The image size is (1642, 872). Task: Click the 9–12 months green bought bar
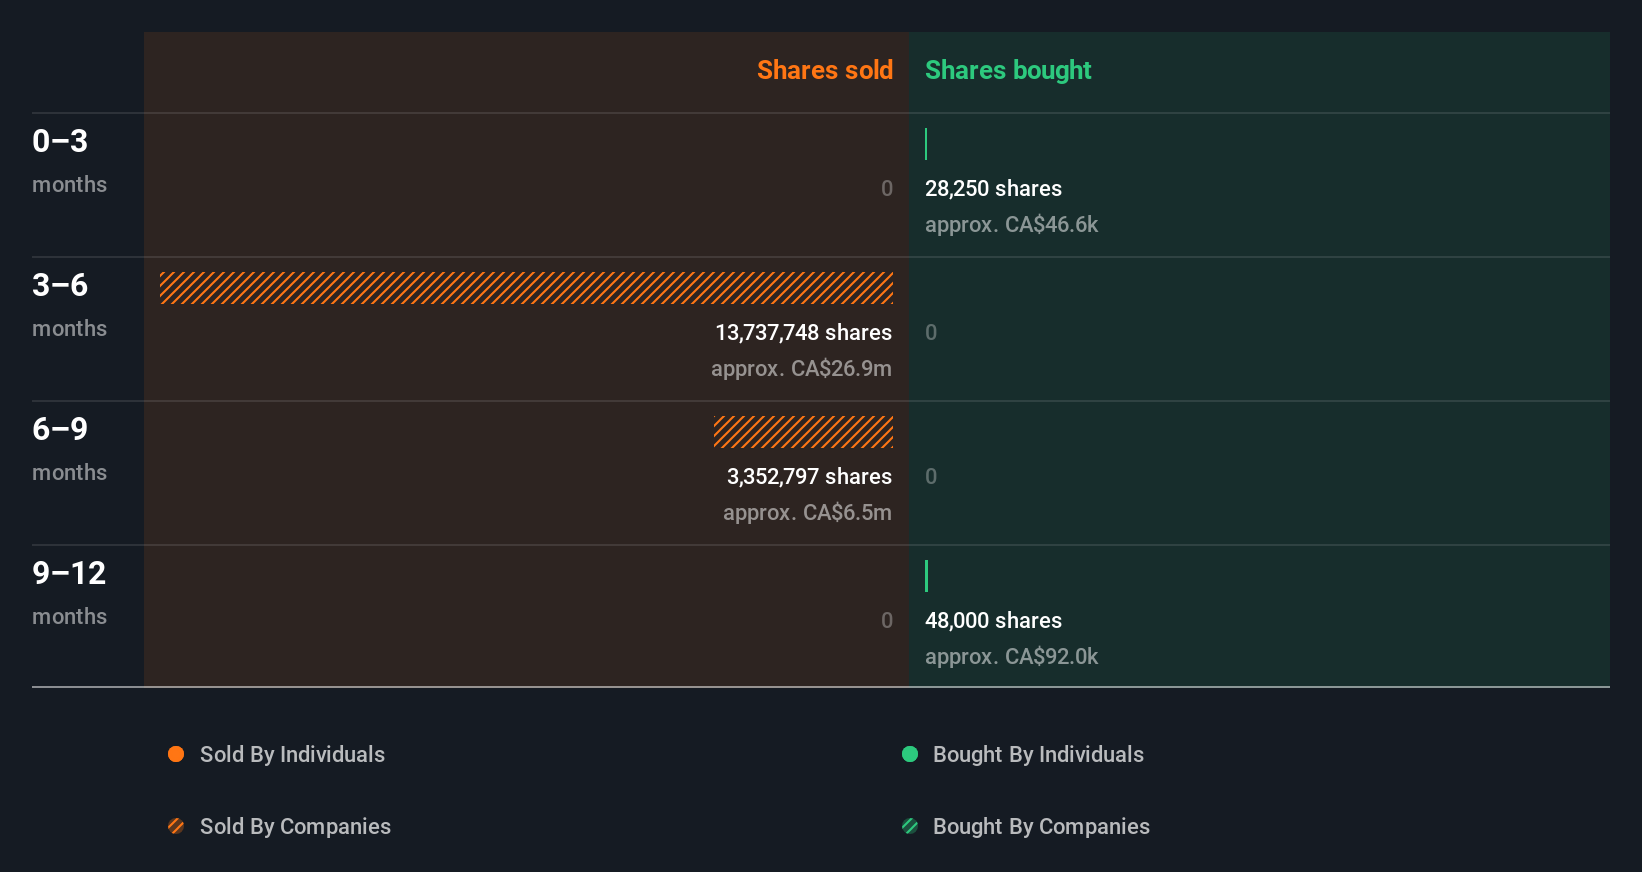pos(926,576)
